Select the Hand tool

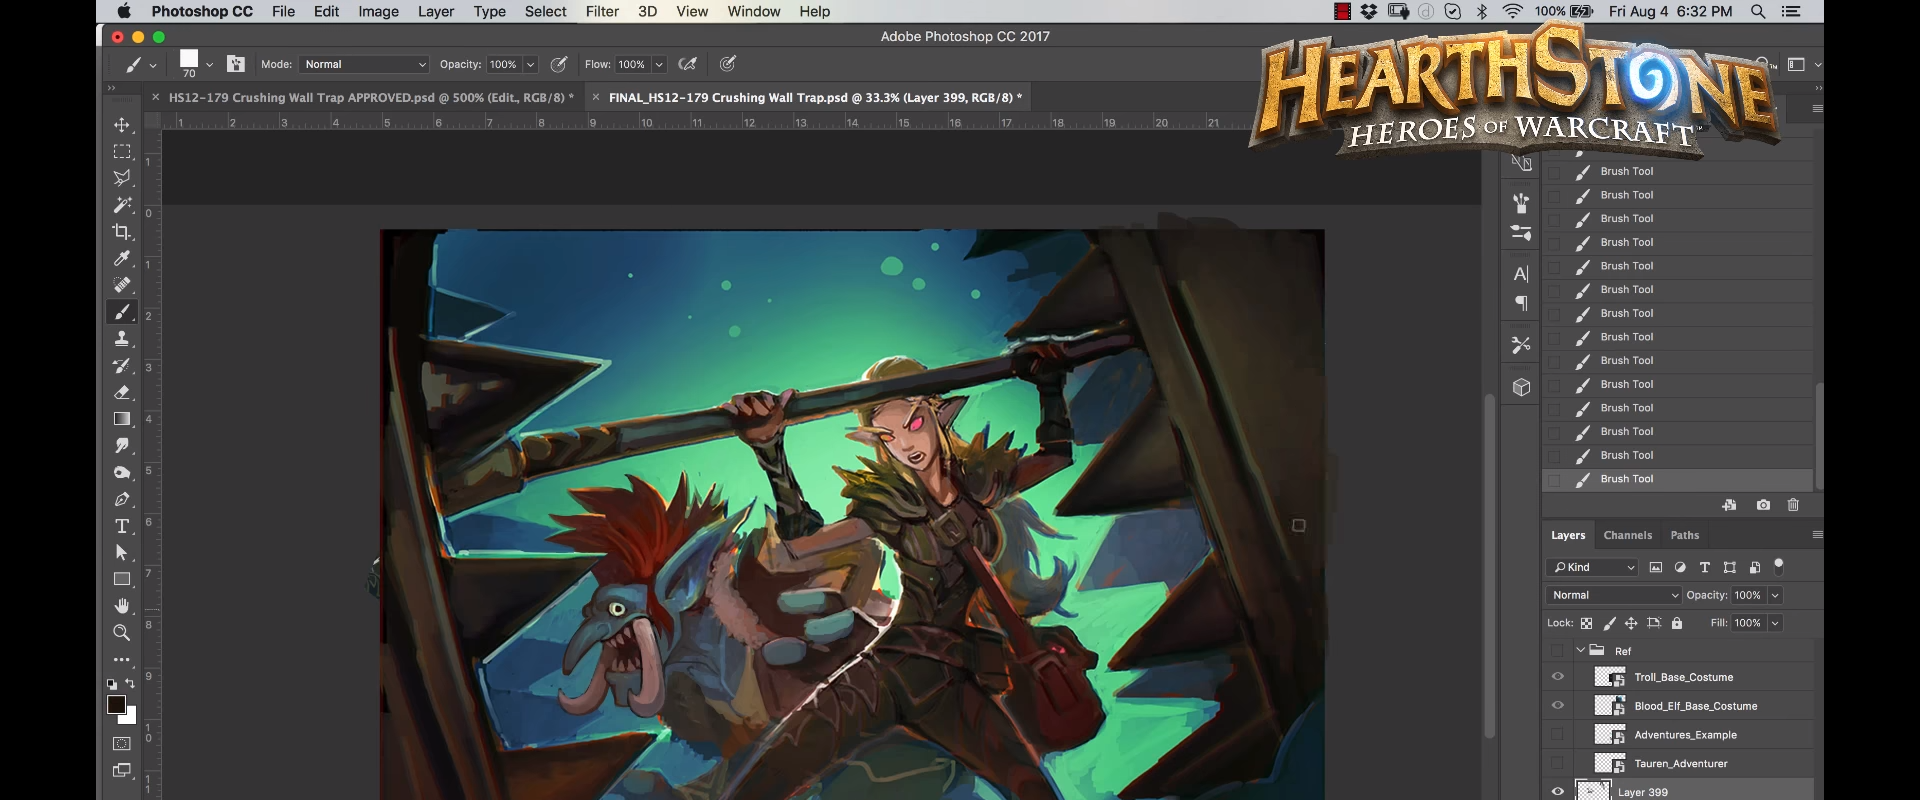(x=122, y=606)
